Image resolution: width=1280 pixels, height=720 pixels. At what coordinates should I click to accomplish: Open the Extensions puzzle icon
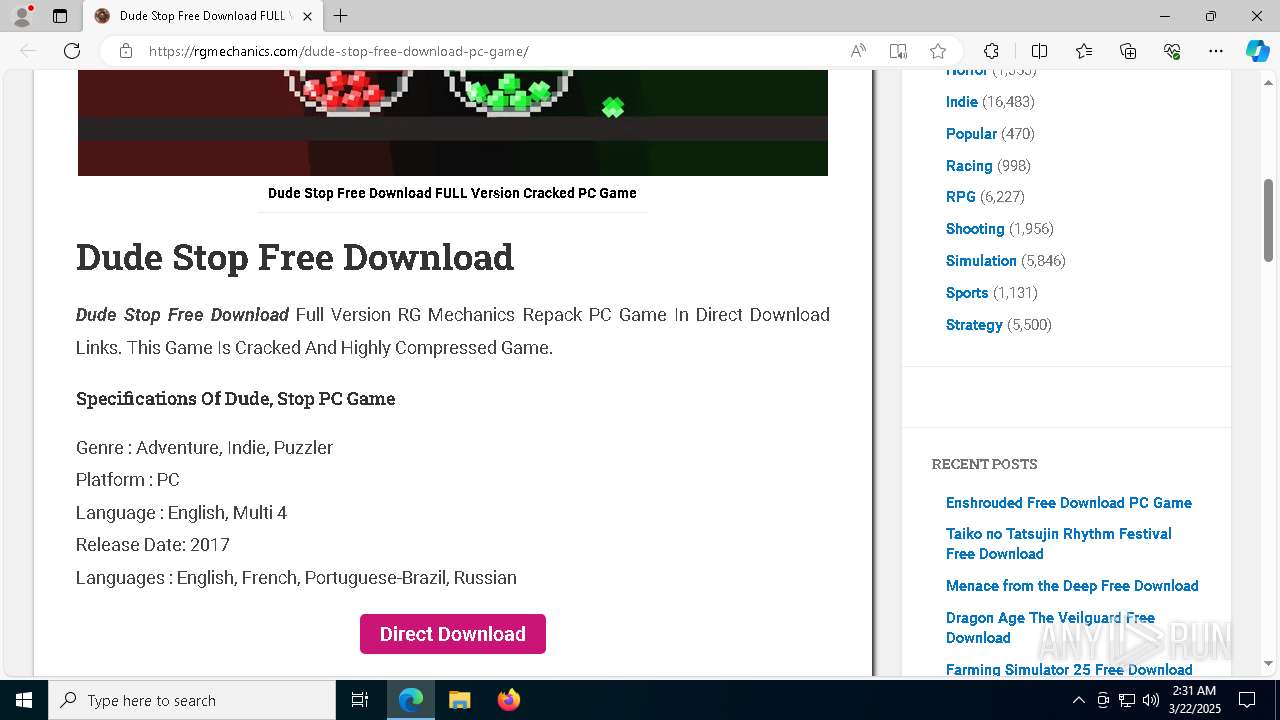[991, 51]
